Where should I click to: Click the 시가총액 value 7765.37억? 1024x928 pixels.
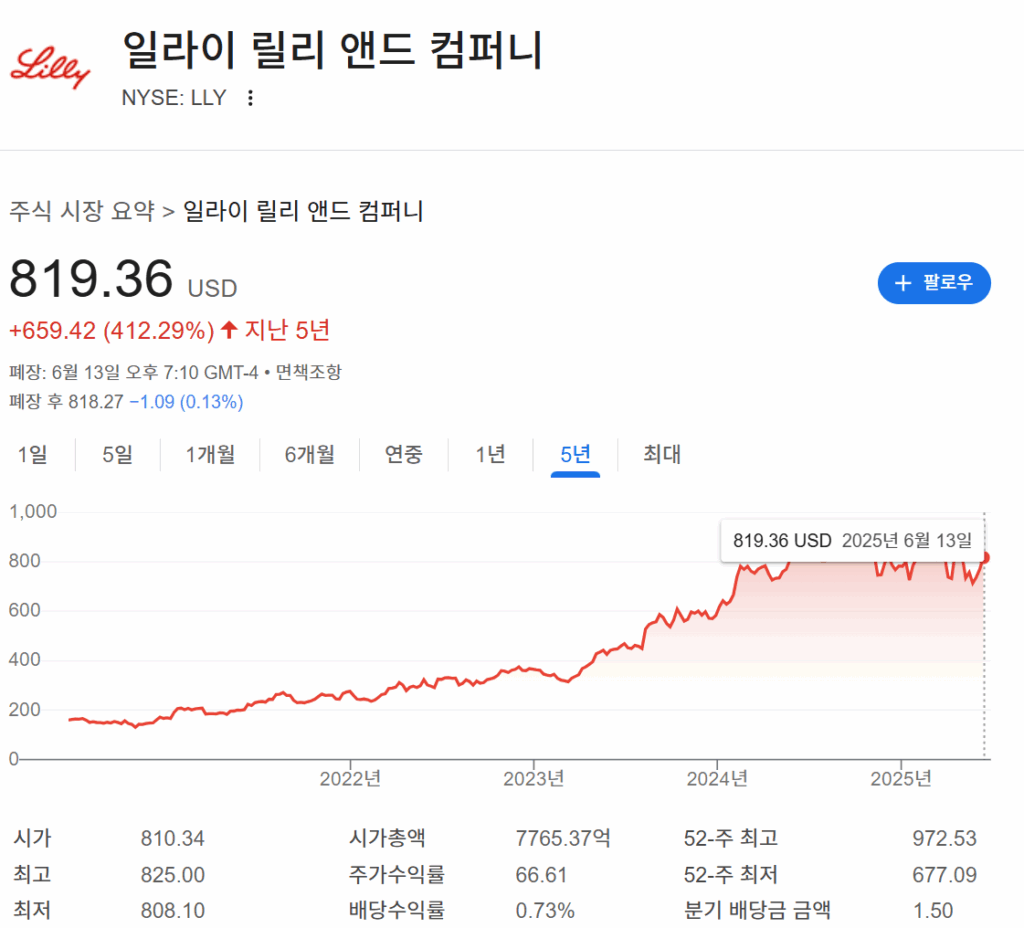tap(563, 838)
